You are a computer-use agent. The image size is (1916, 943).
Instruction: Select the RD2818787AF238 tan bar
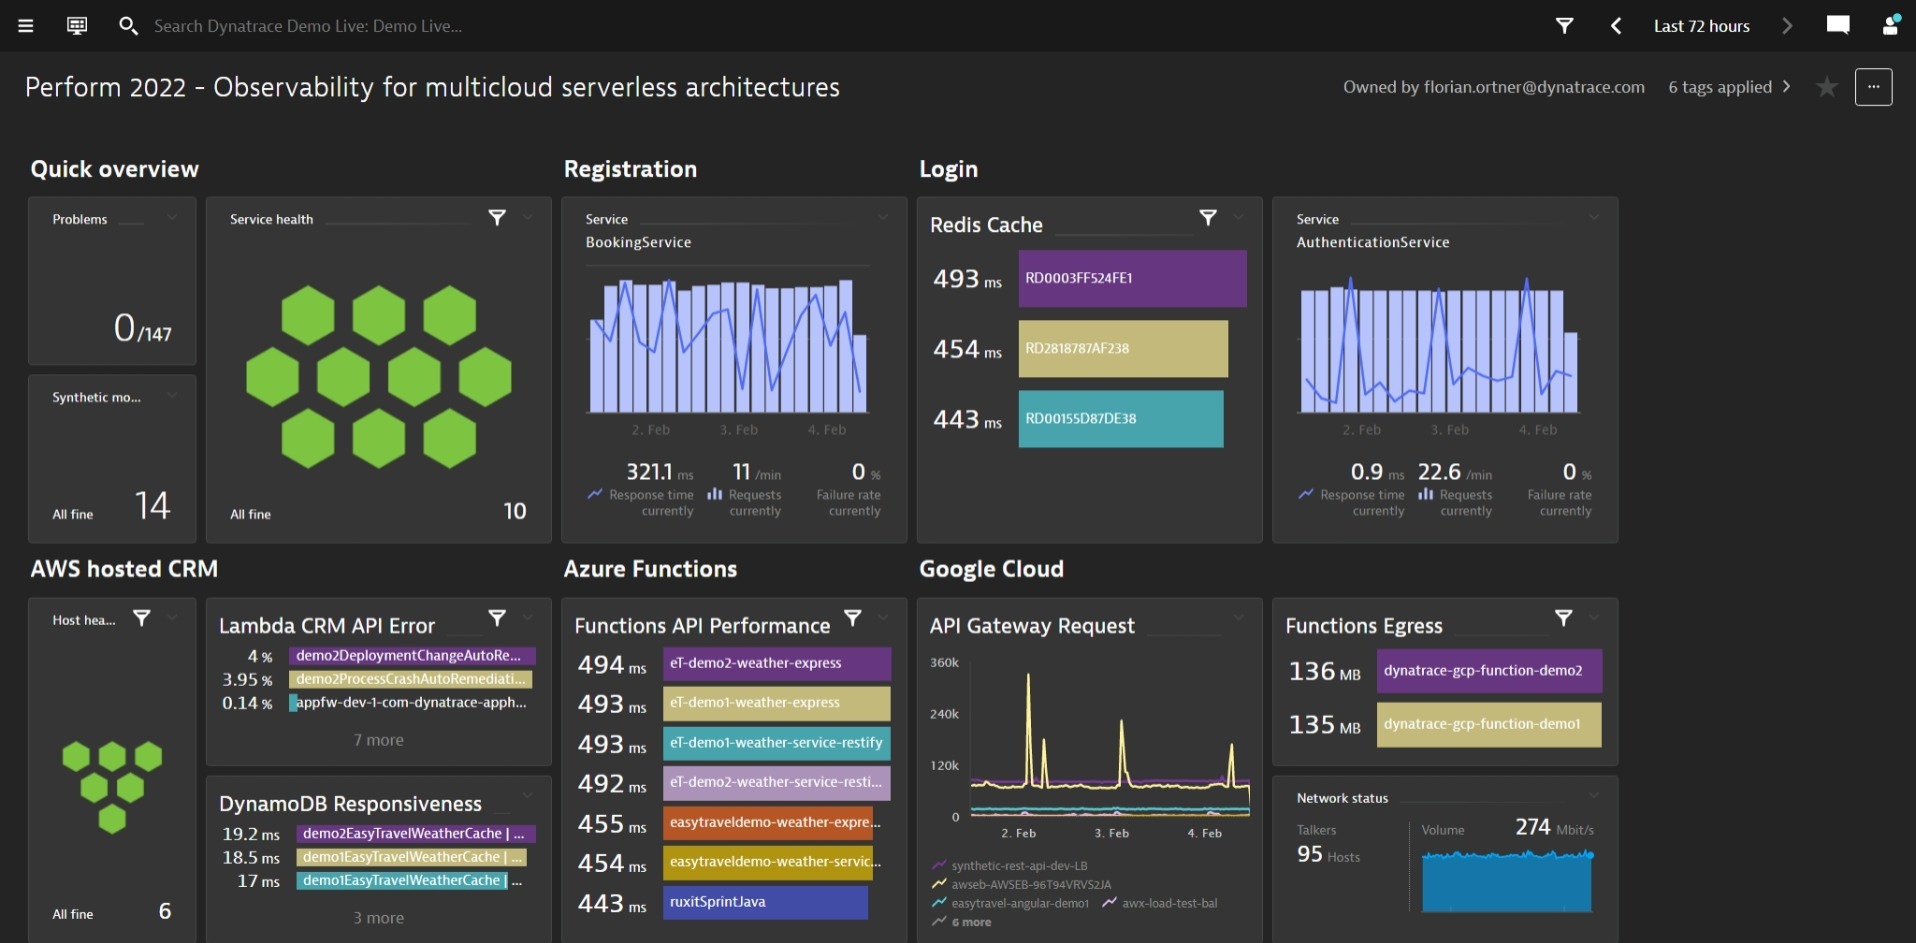click(x=1123, y=348)
